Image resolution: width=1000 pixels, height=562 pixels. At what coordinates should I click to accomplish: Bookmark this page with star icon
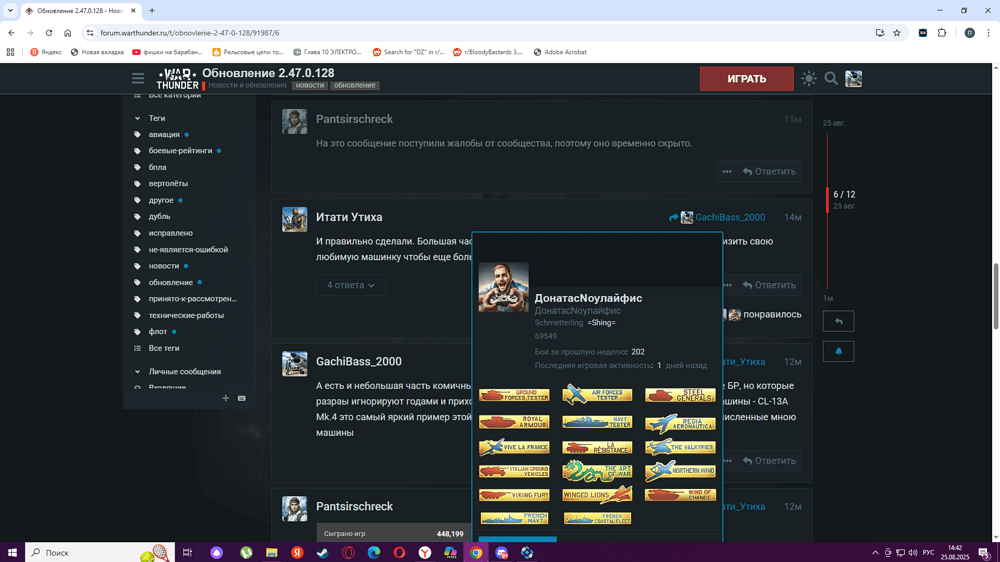[897, 33]
